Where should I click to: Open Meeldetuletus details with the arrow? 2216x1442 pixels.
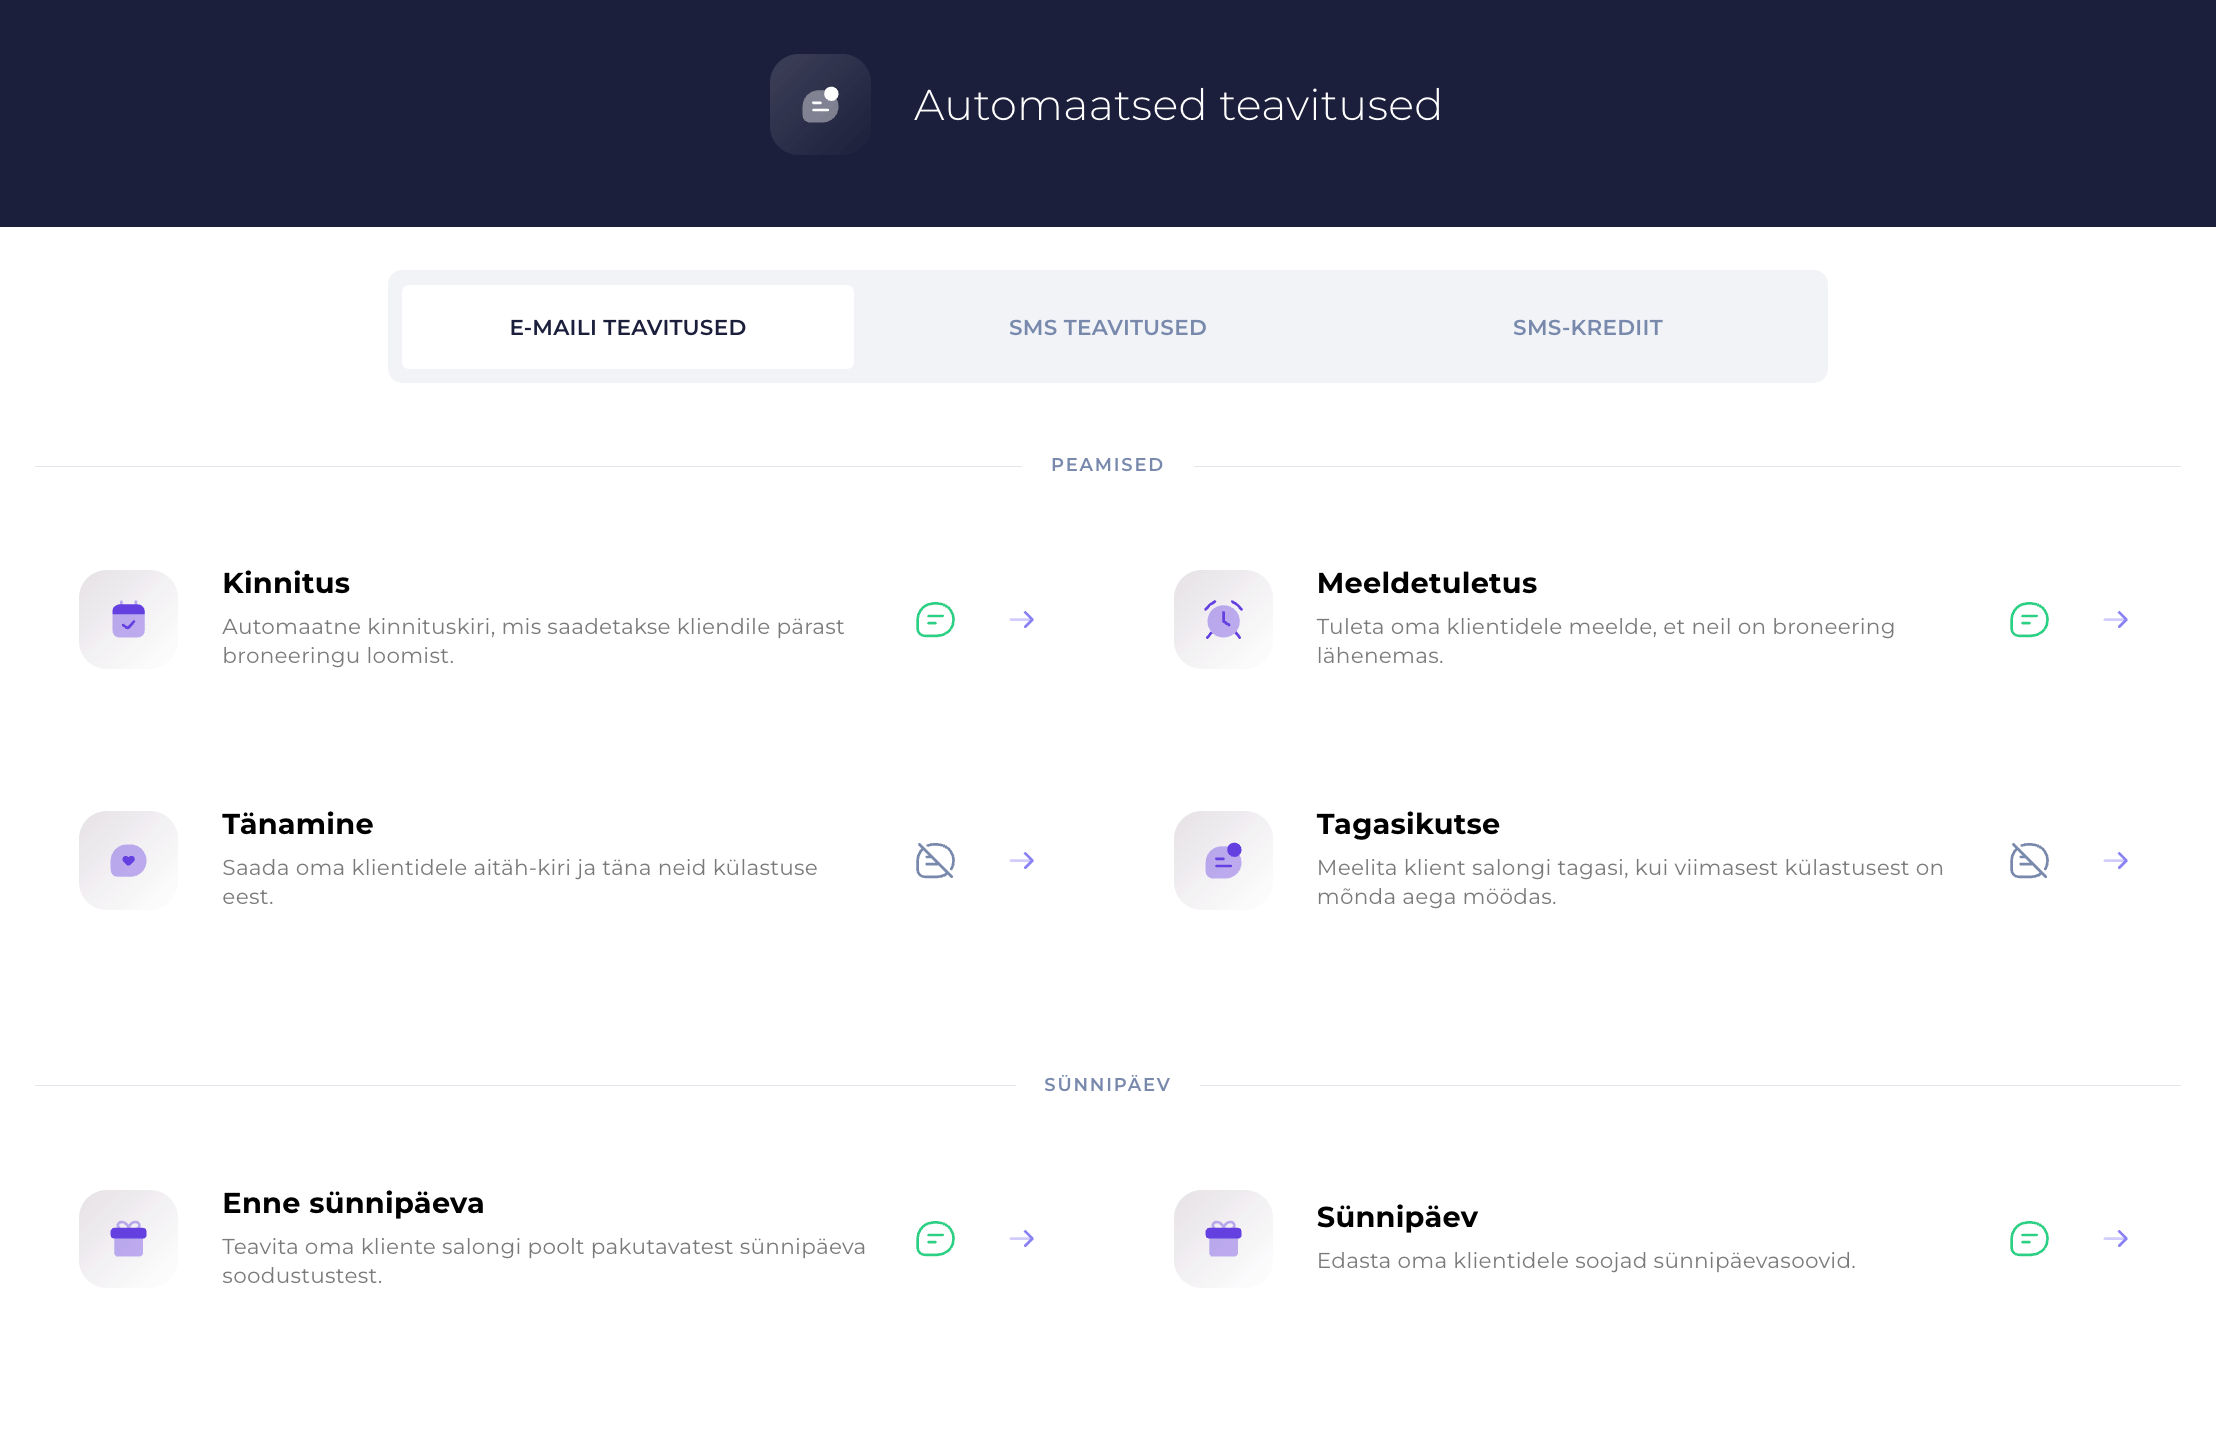pyautogui.click(x=2115, y=620)
